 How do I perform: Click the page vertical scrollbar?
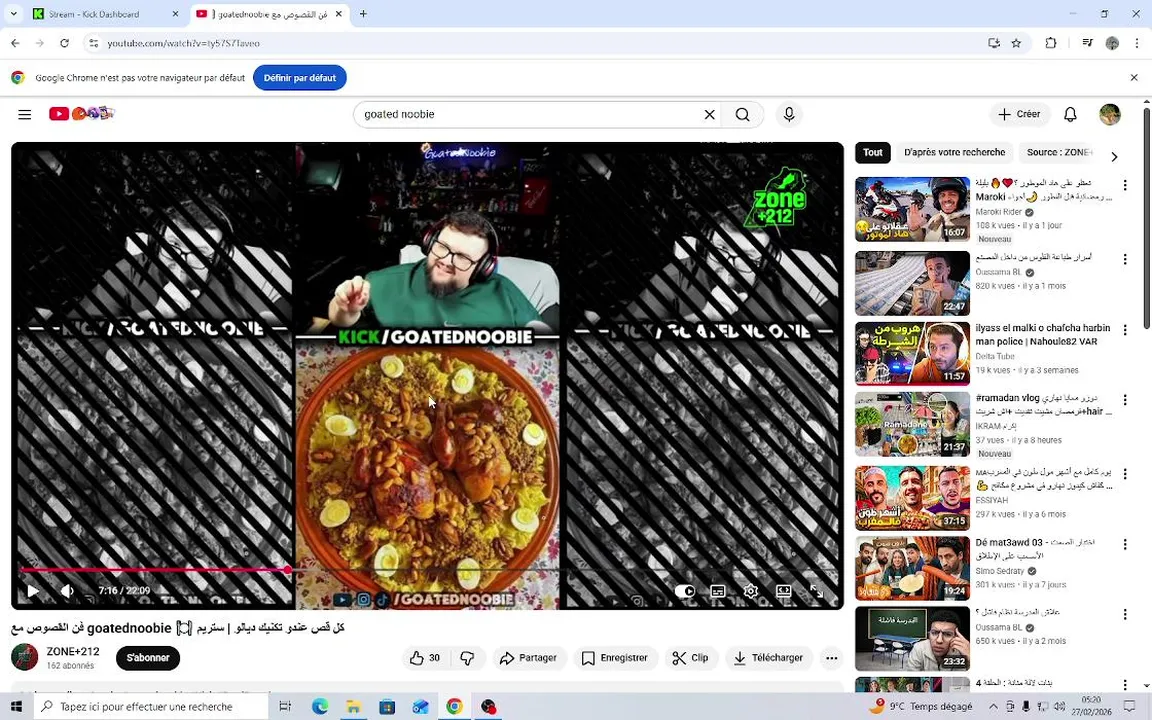pos(1146,219)
